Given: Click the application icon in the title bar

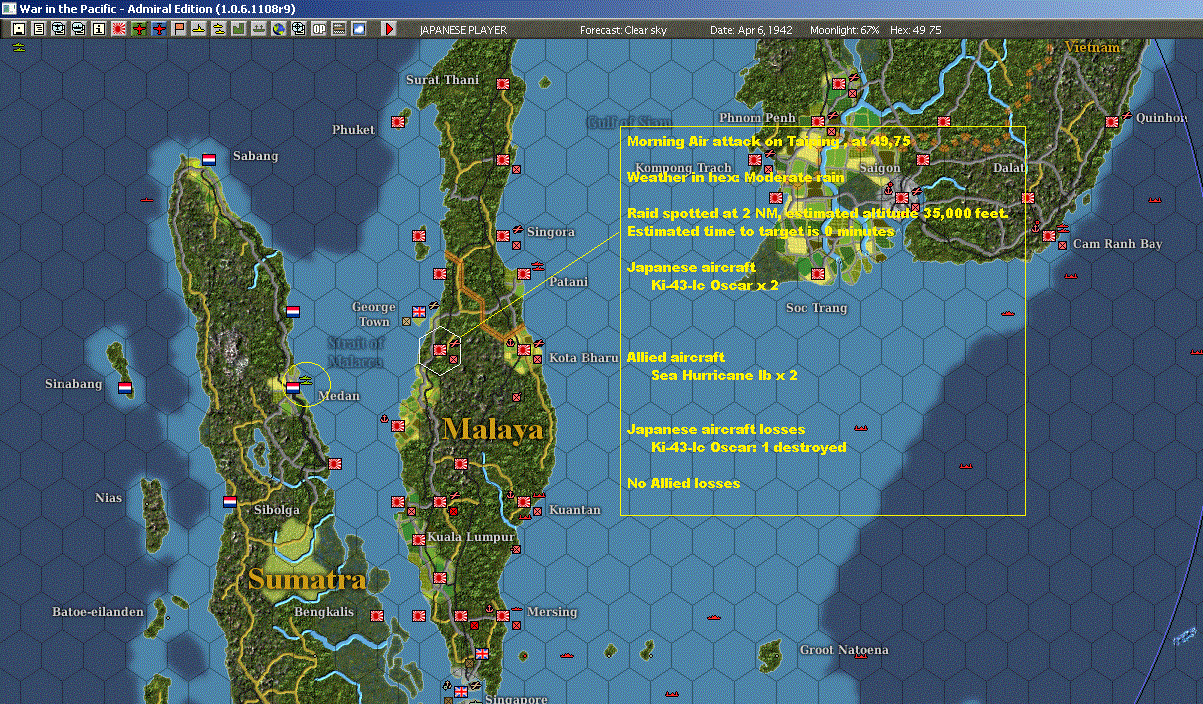Looking at the screenshot, I should (x=9, y=8).
